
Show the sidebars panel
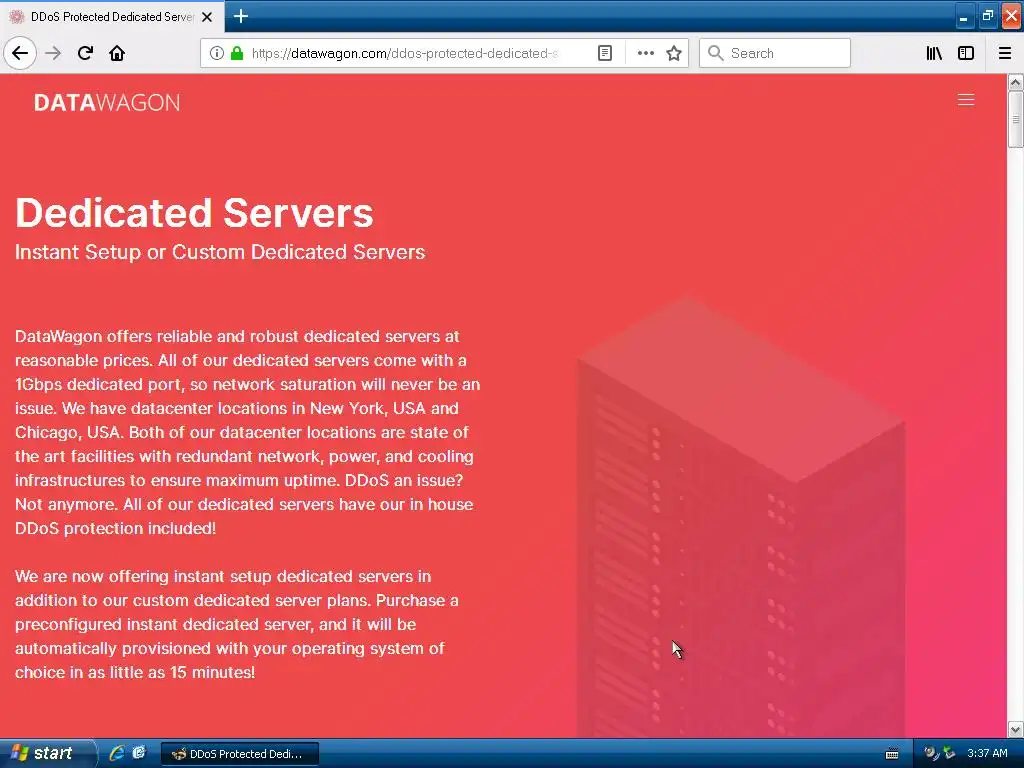[x=966, y=53]
